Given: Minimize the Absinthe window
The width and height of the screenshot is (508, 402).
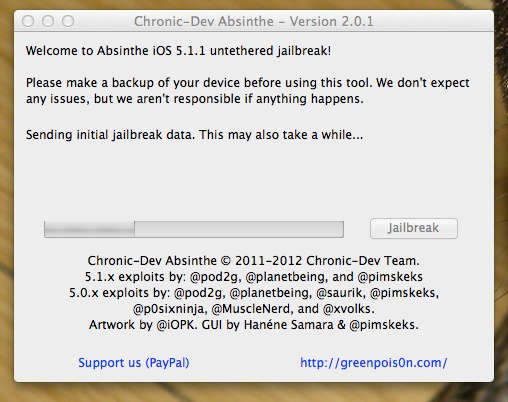Looking at the screenshot, I should 48,21.
